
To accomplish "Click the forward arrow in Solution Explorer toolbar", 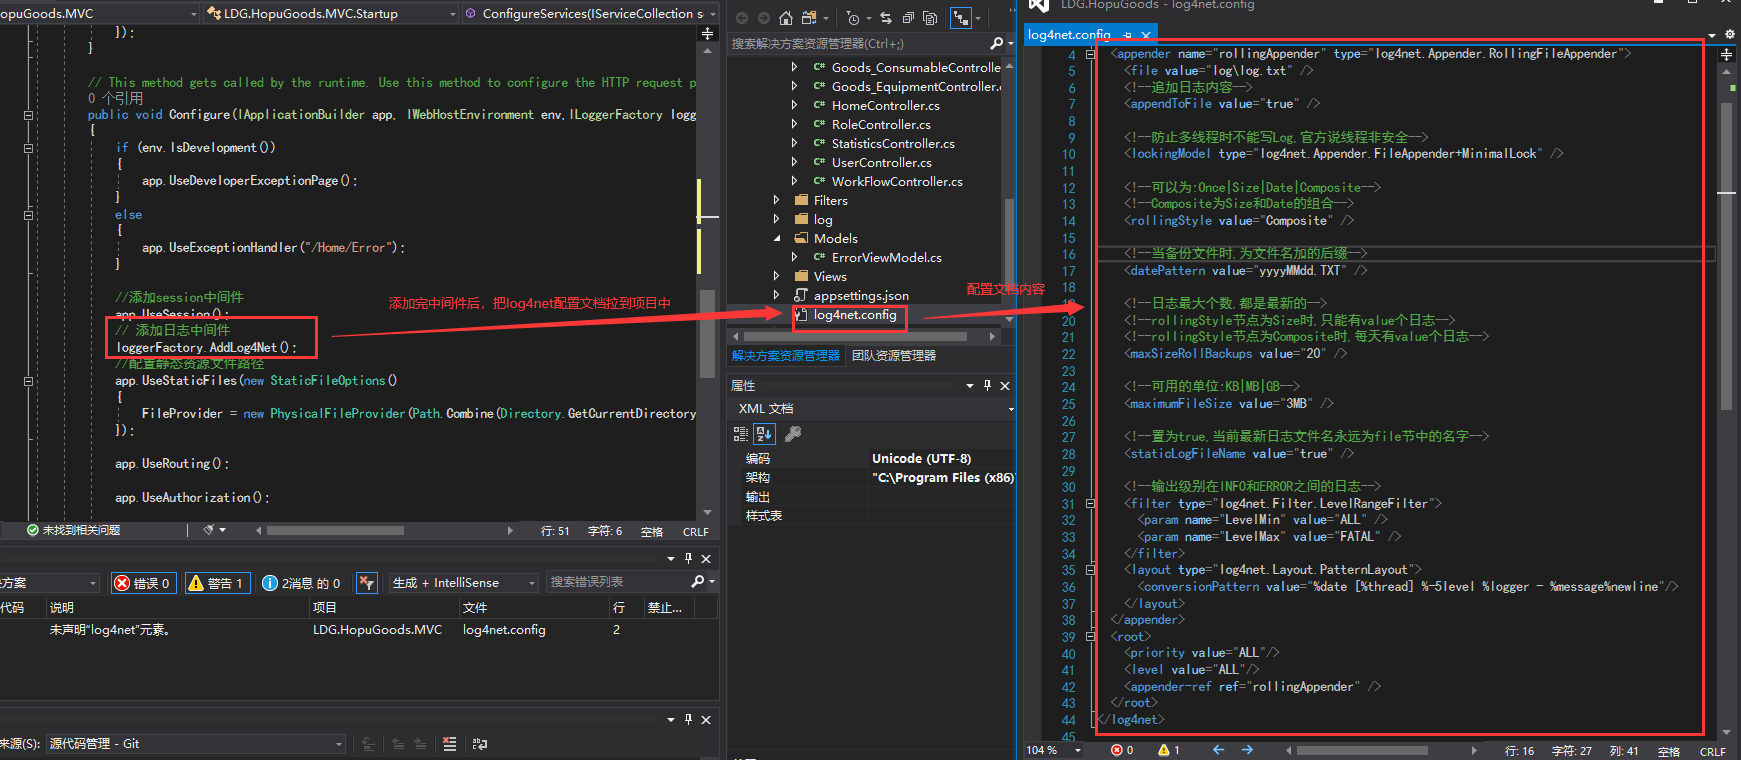I will click(x=763, y=18).
